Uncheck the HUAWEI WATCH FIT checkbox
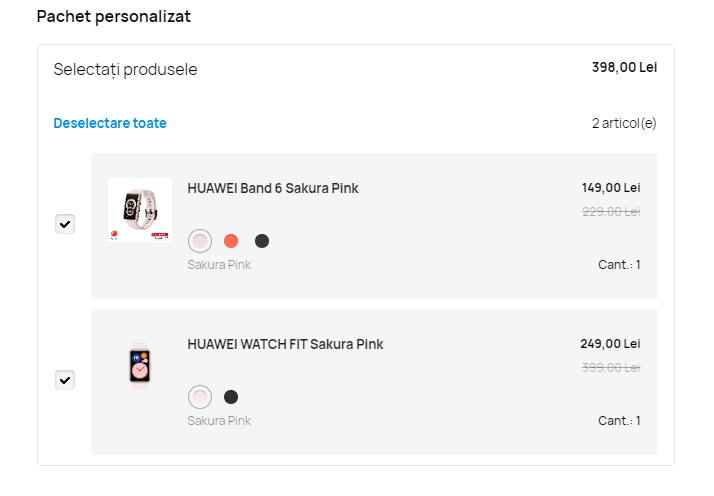Viewport: 714px width, 496px height. tap(65, 380)
